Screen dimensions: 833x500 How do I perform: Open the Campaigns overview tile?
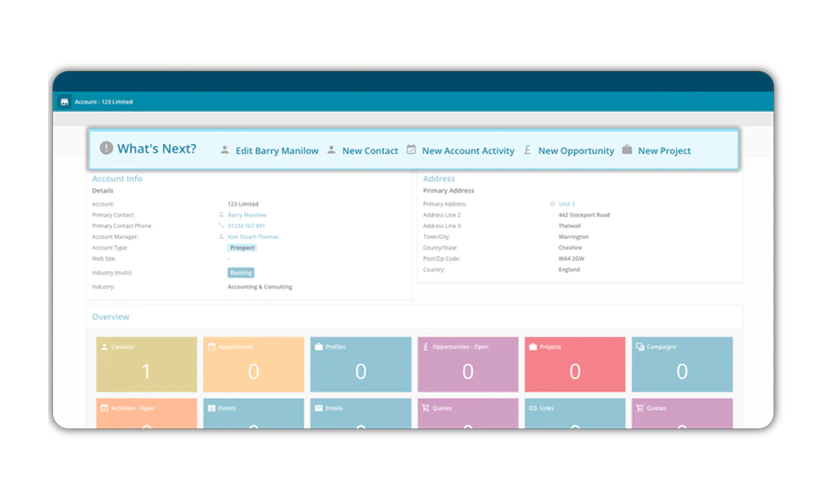pos(682,365)
